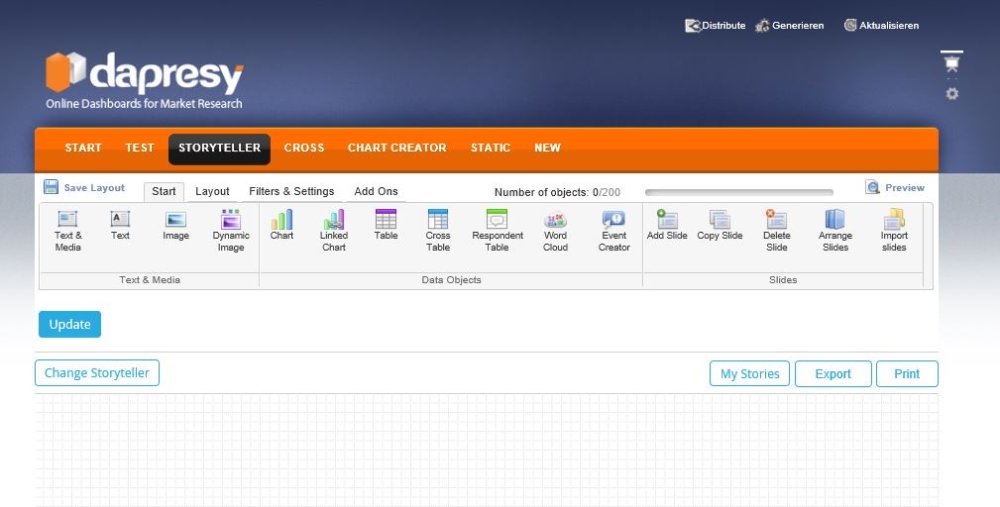The width and height of the screenshot is (1000, 507).
Task: Click Import slides icon
Action: [x=894, y=219]
